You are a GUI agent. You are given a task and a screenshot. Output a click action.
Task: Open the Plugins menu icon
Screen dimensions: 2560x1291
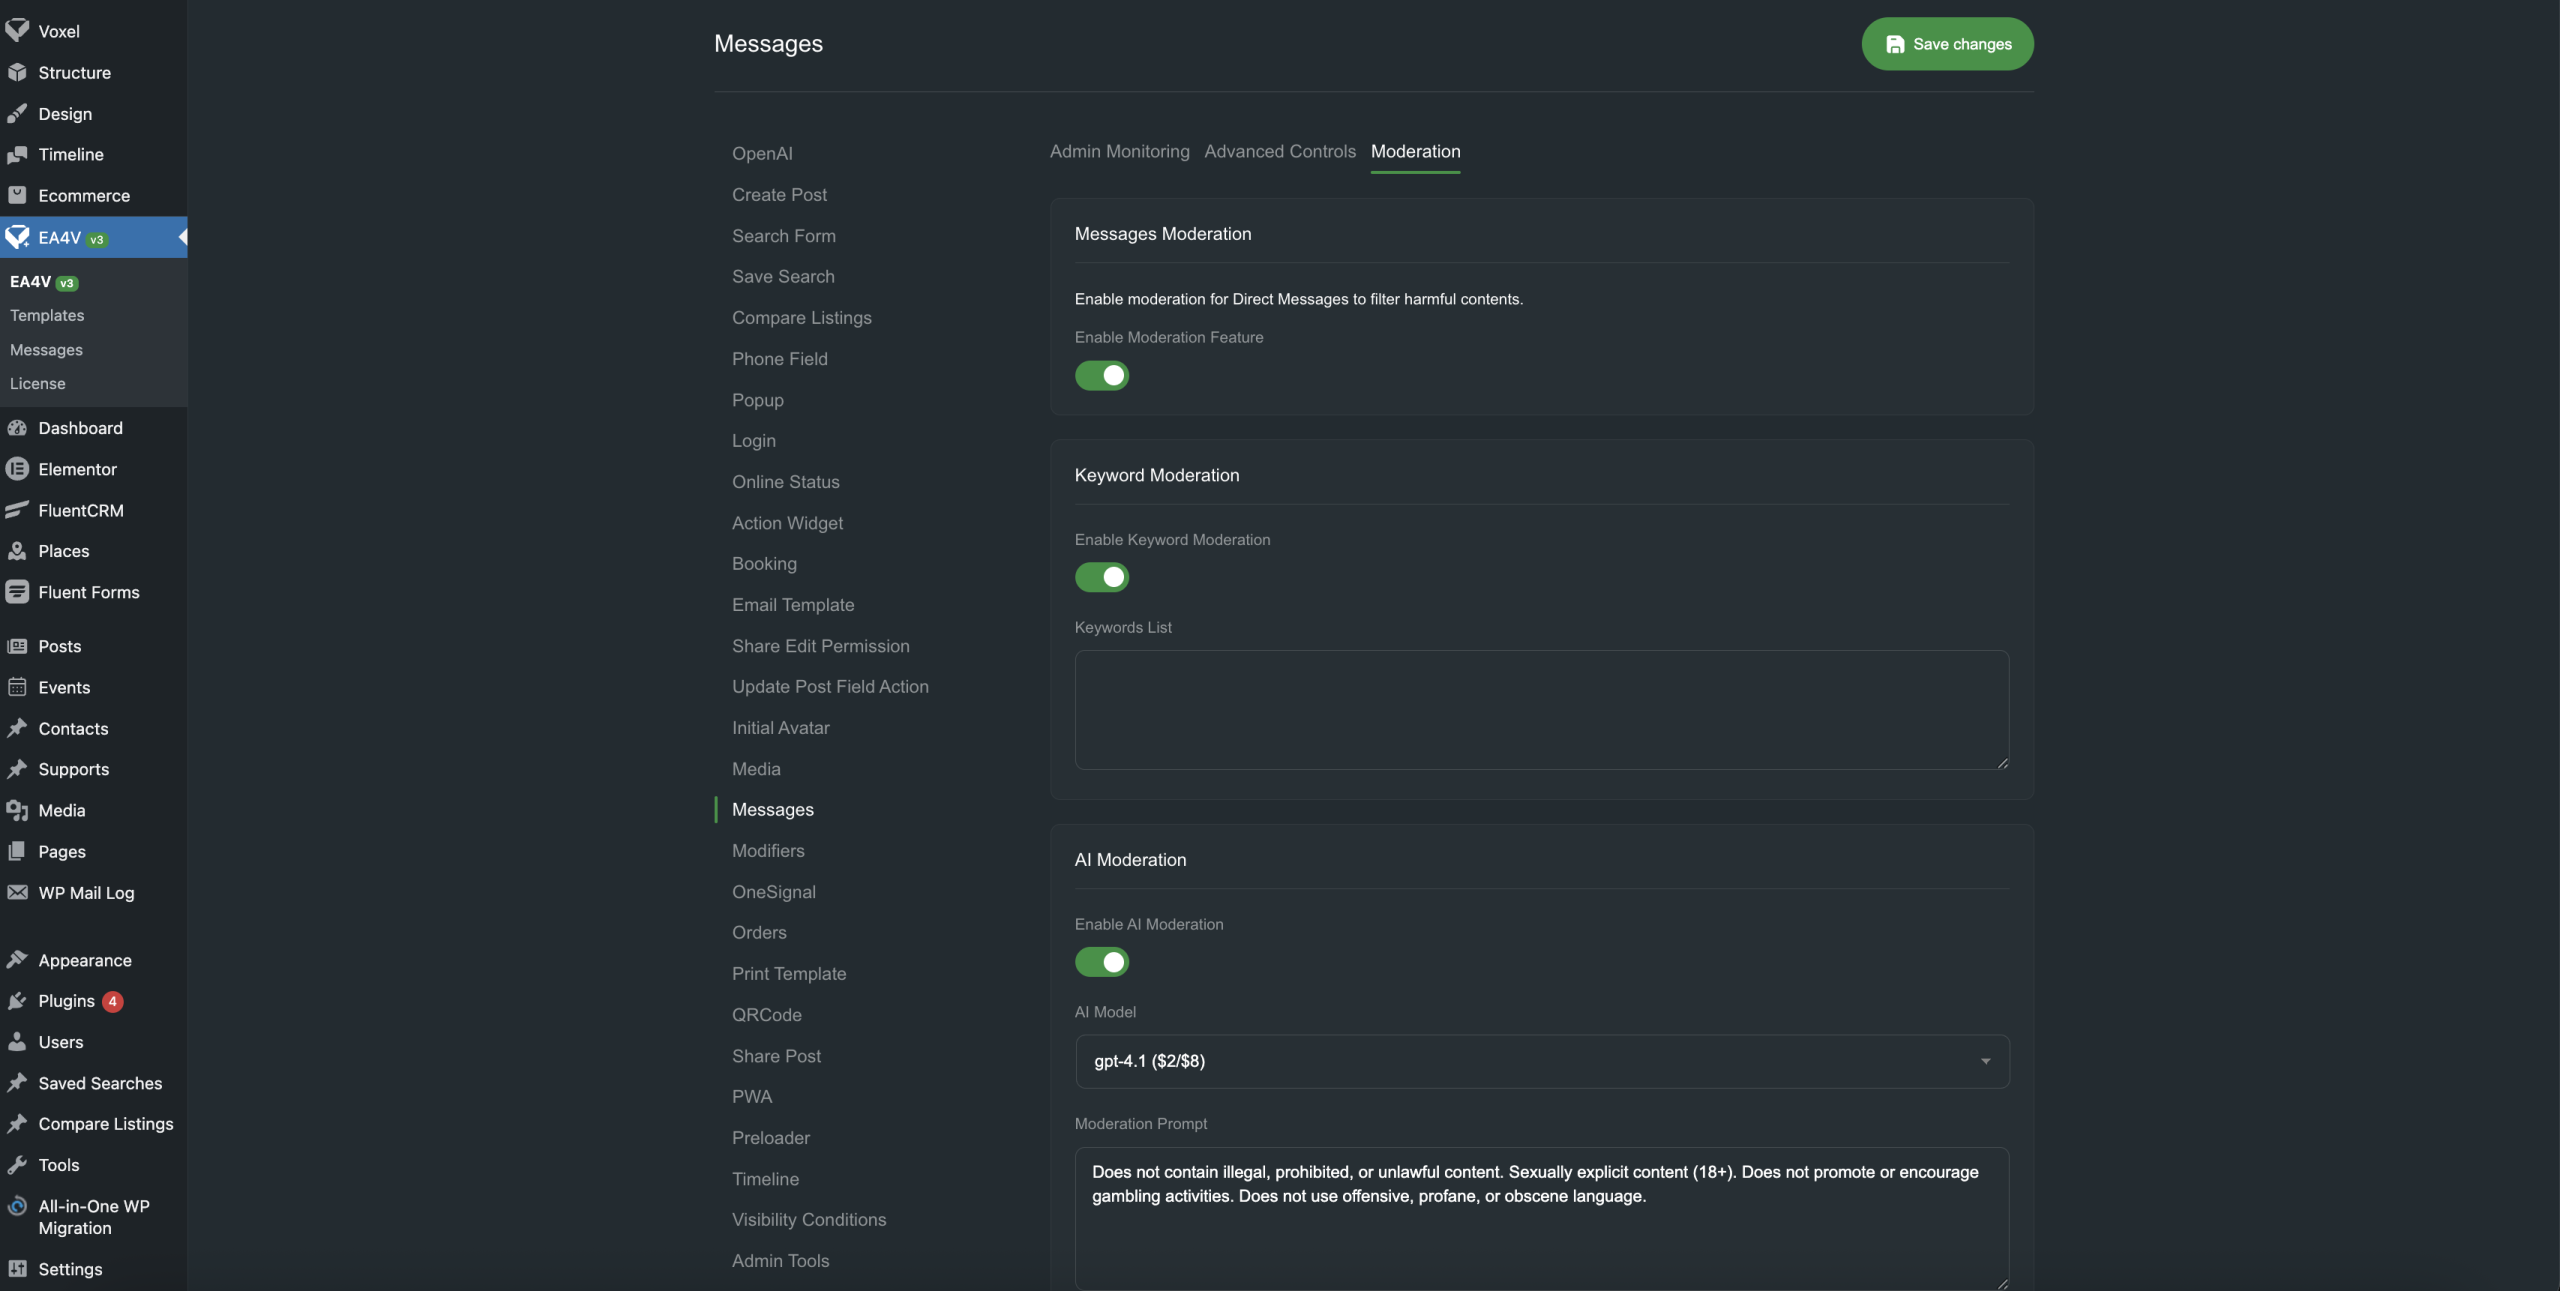coord(17,1001)
